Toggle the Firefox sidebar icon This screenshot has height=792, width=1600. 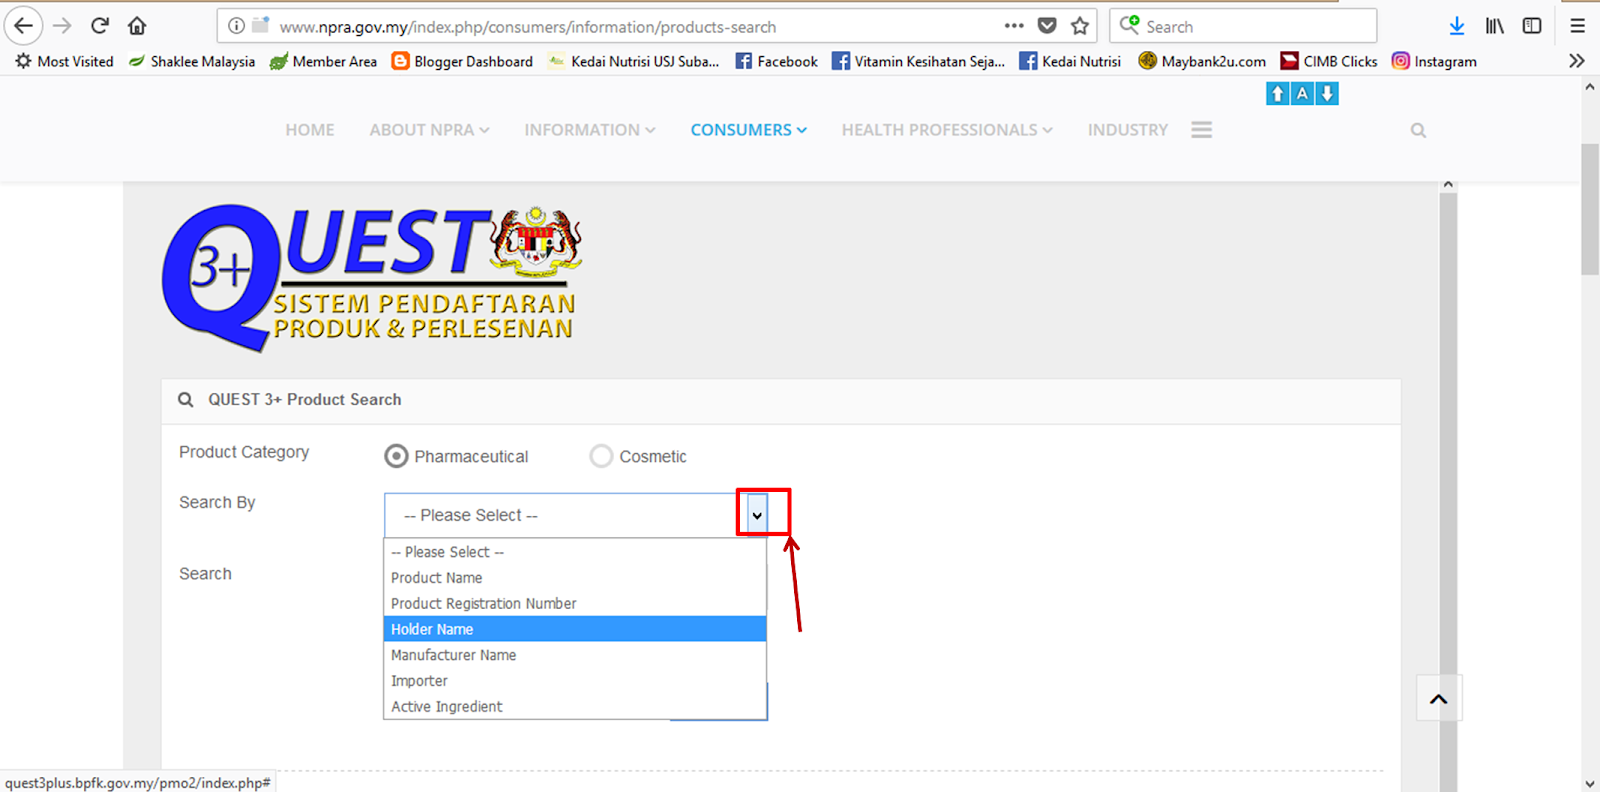(1532, 26)
